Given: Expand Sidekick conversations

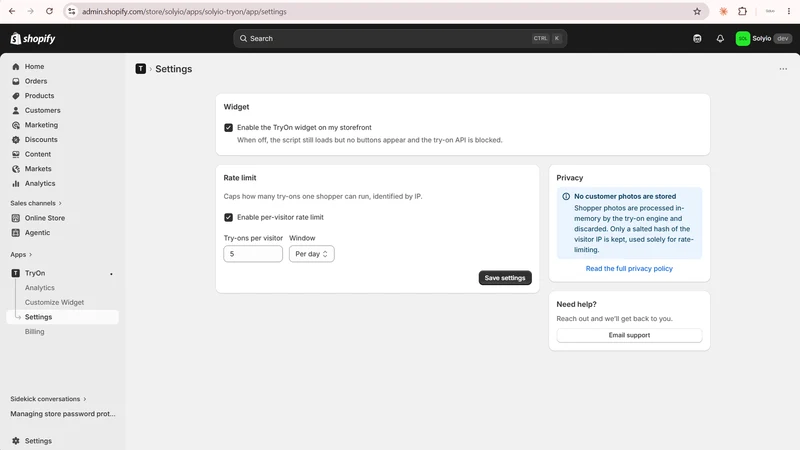Looking at the screenshot, I should click(48, 399).
